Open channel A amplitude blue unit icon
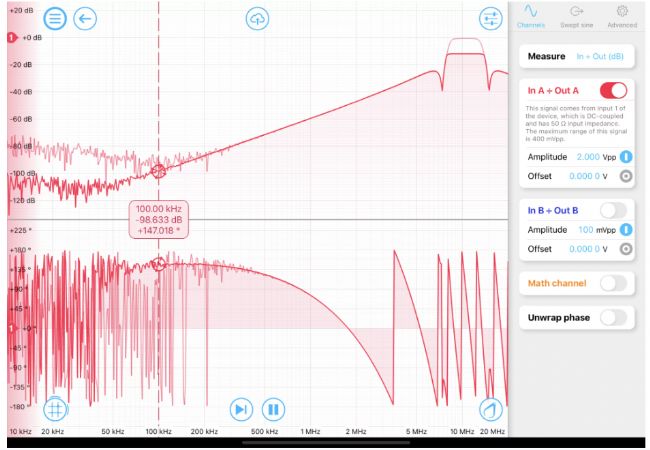 point(626,157)
